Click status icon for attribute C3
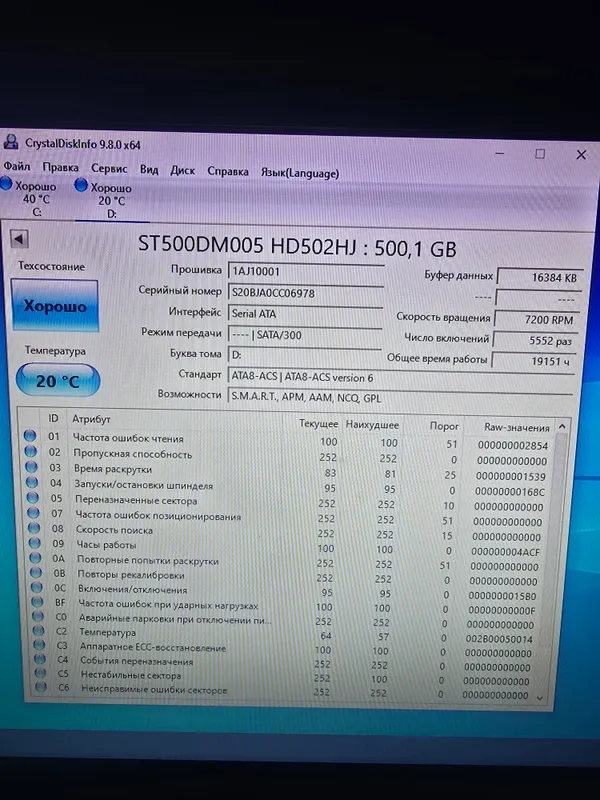The height and width of the screenshot is (800, 600). coord(39,645)
